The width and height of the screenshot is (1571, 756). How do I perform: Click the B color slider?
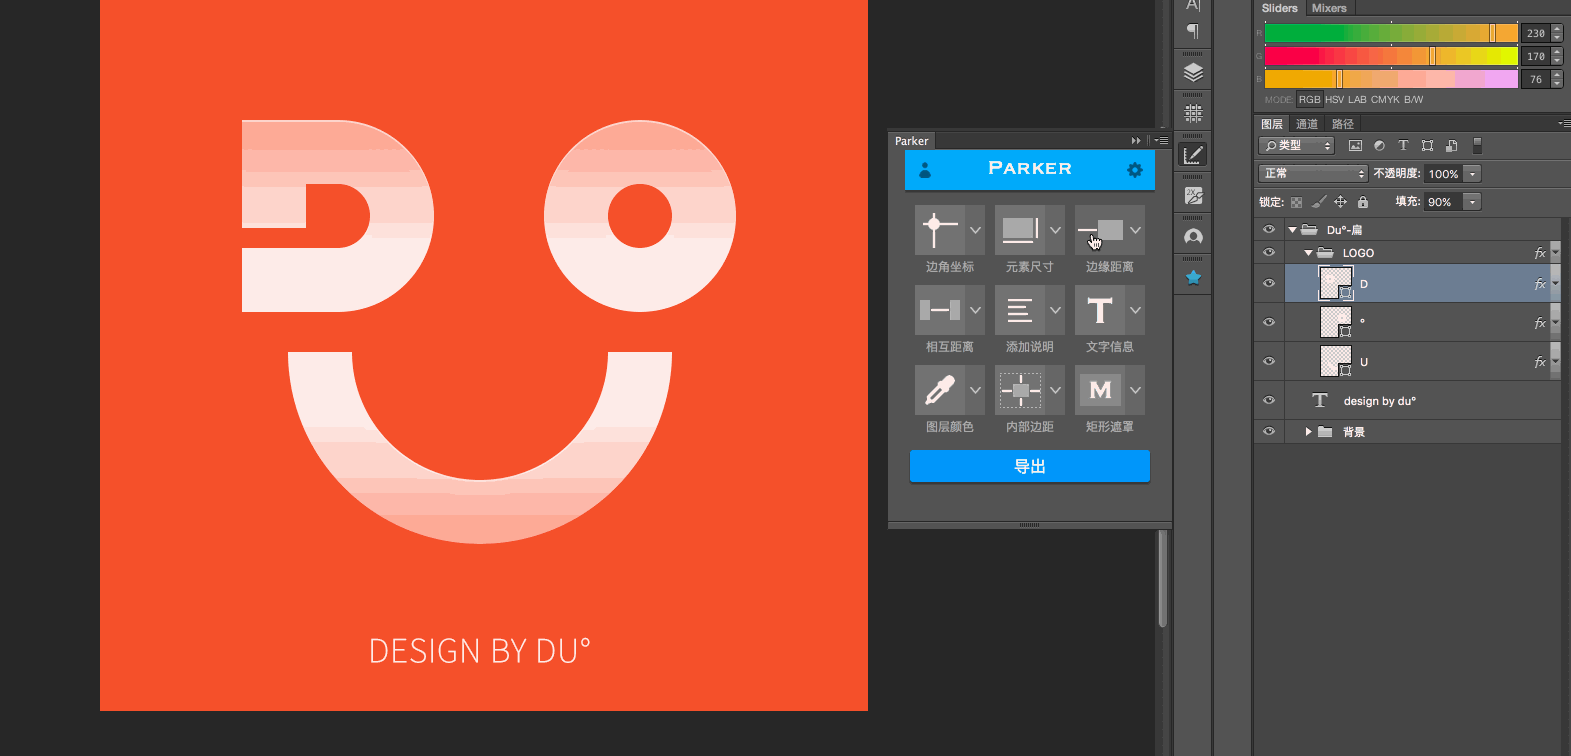tap(1391, 79)
